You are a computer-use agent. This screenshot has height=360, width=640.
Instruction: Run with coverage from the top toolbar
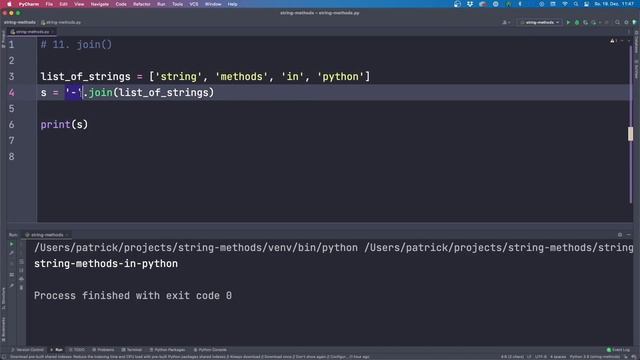pos(585,22)
